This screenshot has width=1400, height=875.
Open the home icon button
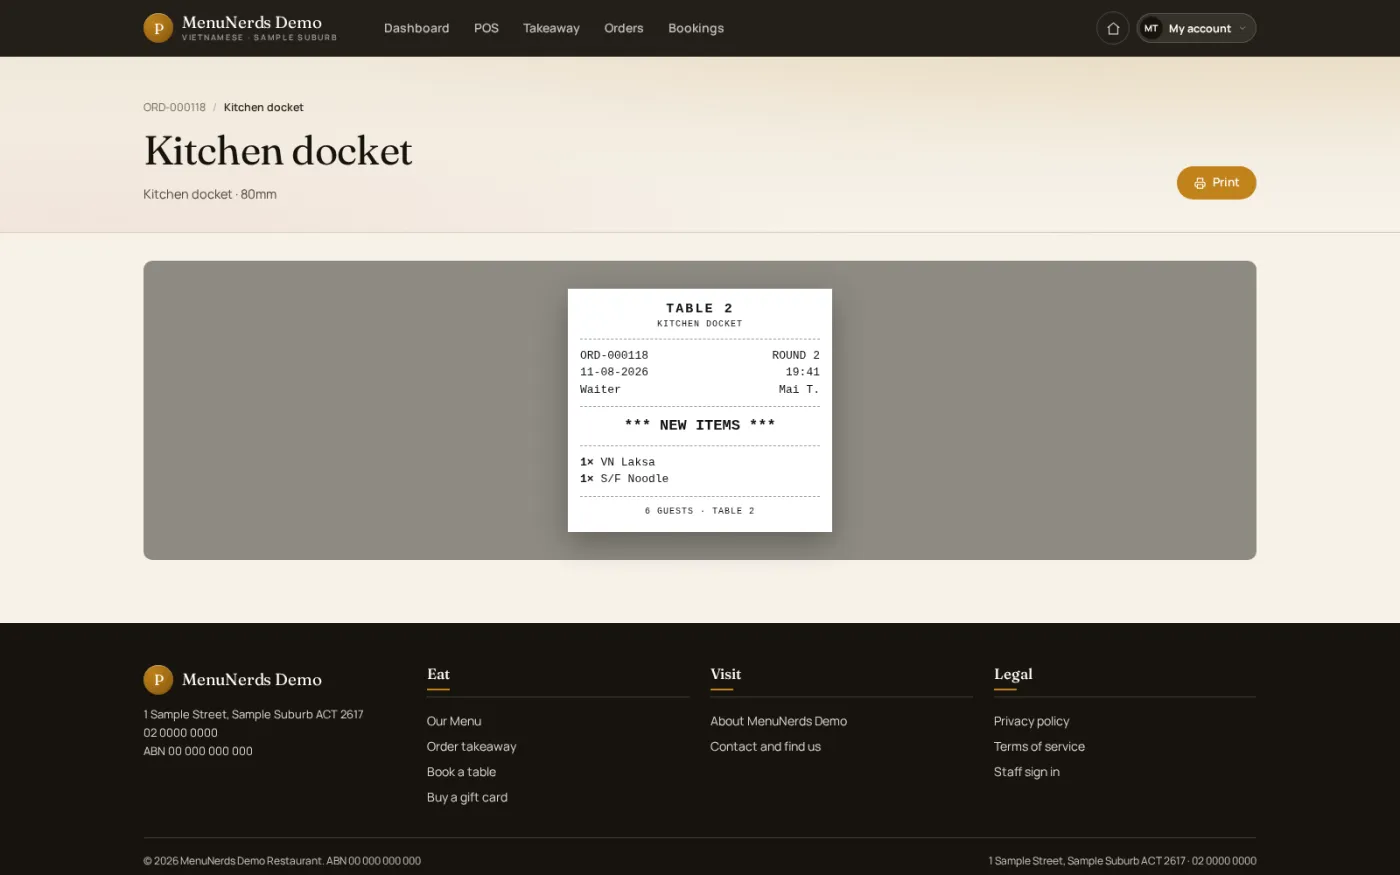1113,28
